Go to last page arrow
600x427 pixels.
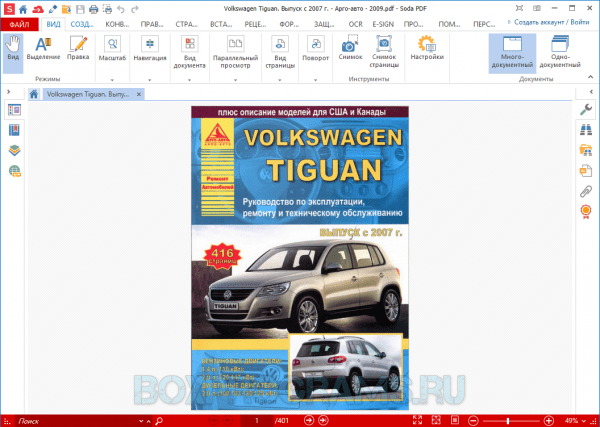click(x=323, y=420)
